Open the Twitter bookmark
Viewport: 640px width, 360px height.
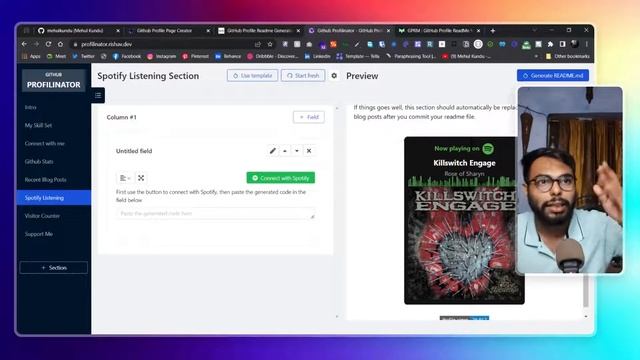pyautogui.click(x=84, y=56)
